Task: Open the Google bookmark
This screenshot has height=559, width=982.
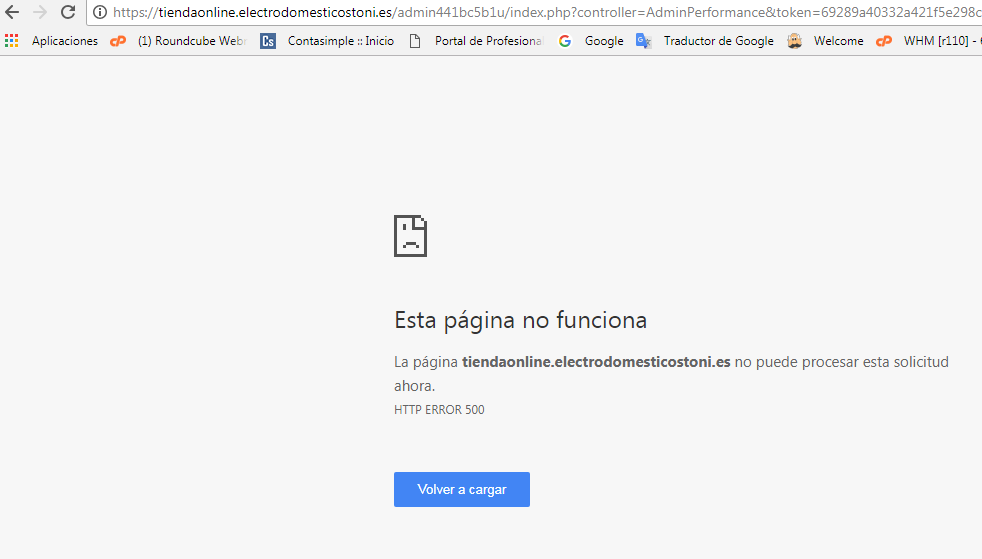Action: tap(604, 41)
